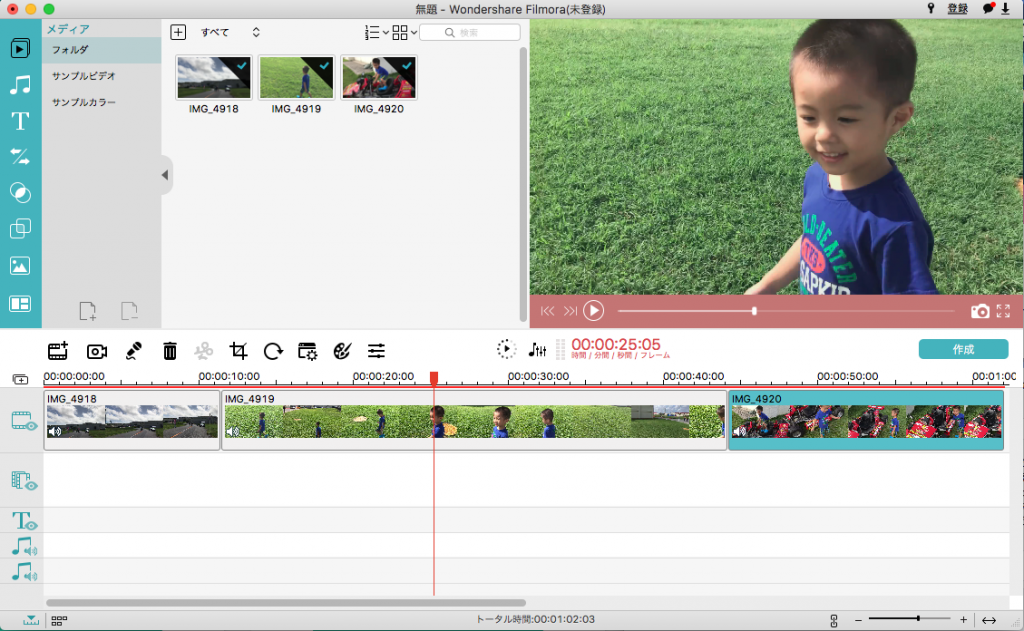The width and height of the screenshot is (1024, 631).
Task: Select the IMG_4919 thumbnail in media library
Action: tap(296, 78)
